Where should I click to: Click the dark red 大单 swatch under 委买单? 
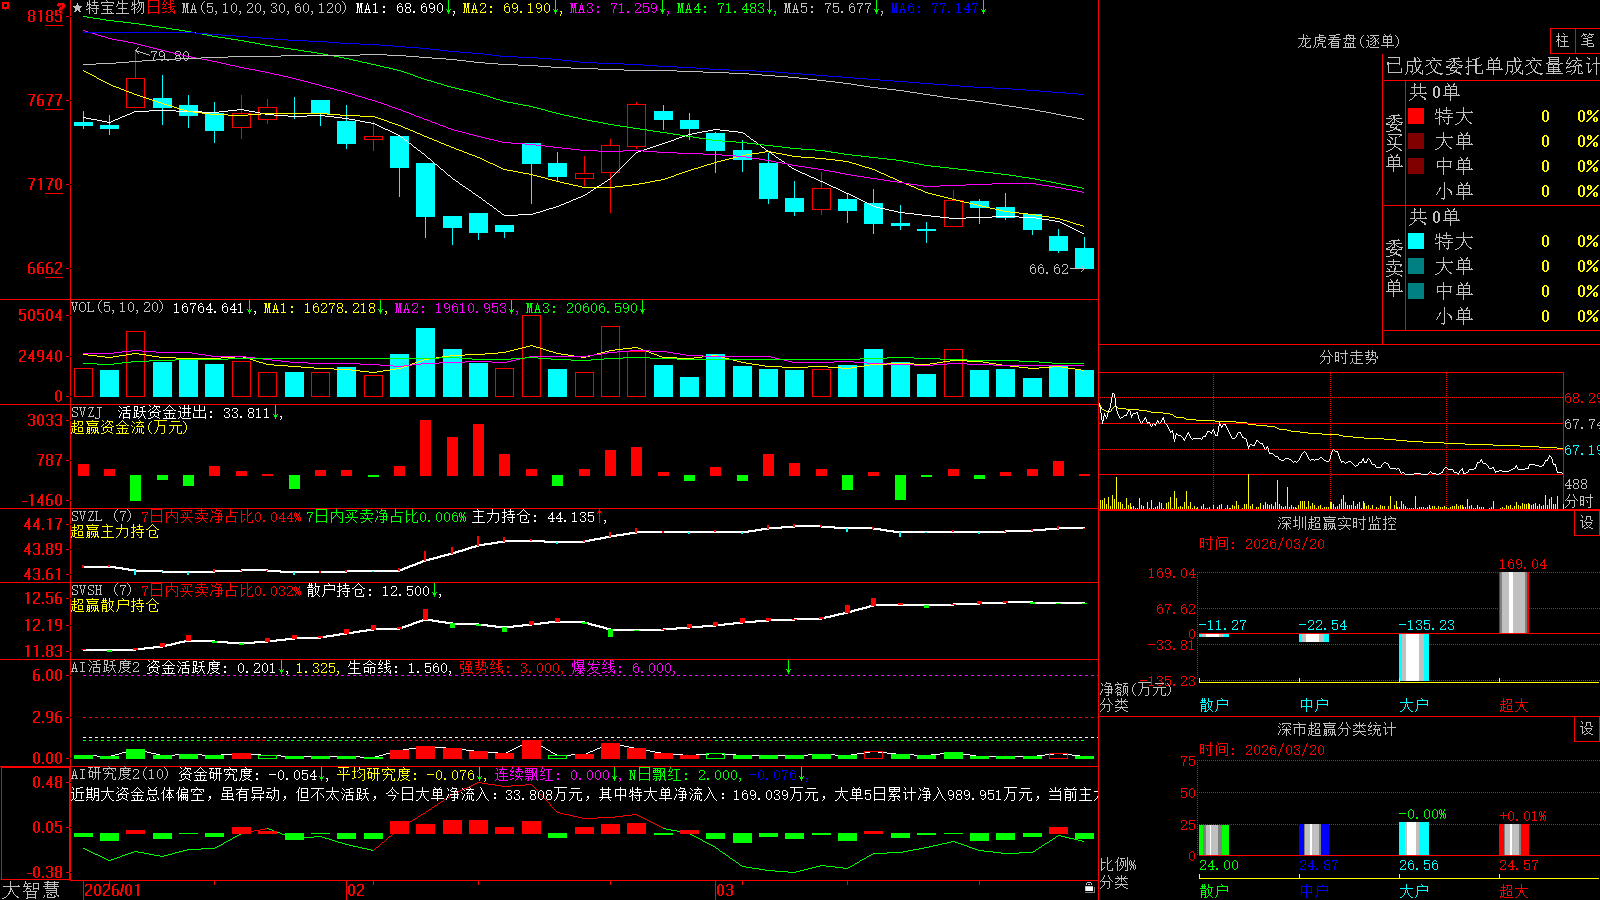1416,141
